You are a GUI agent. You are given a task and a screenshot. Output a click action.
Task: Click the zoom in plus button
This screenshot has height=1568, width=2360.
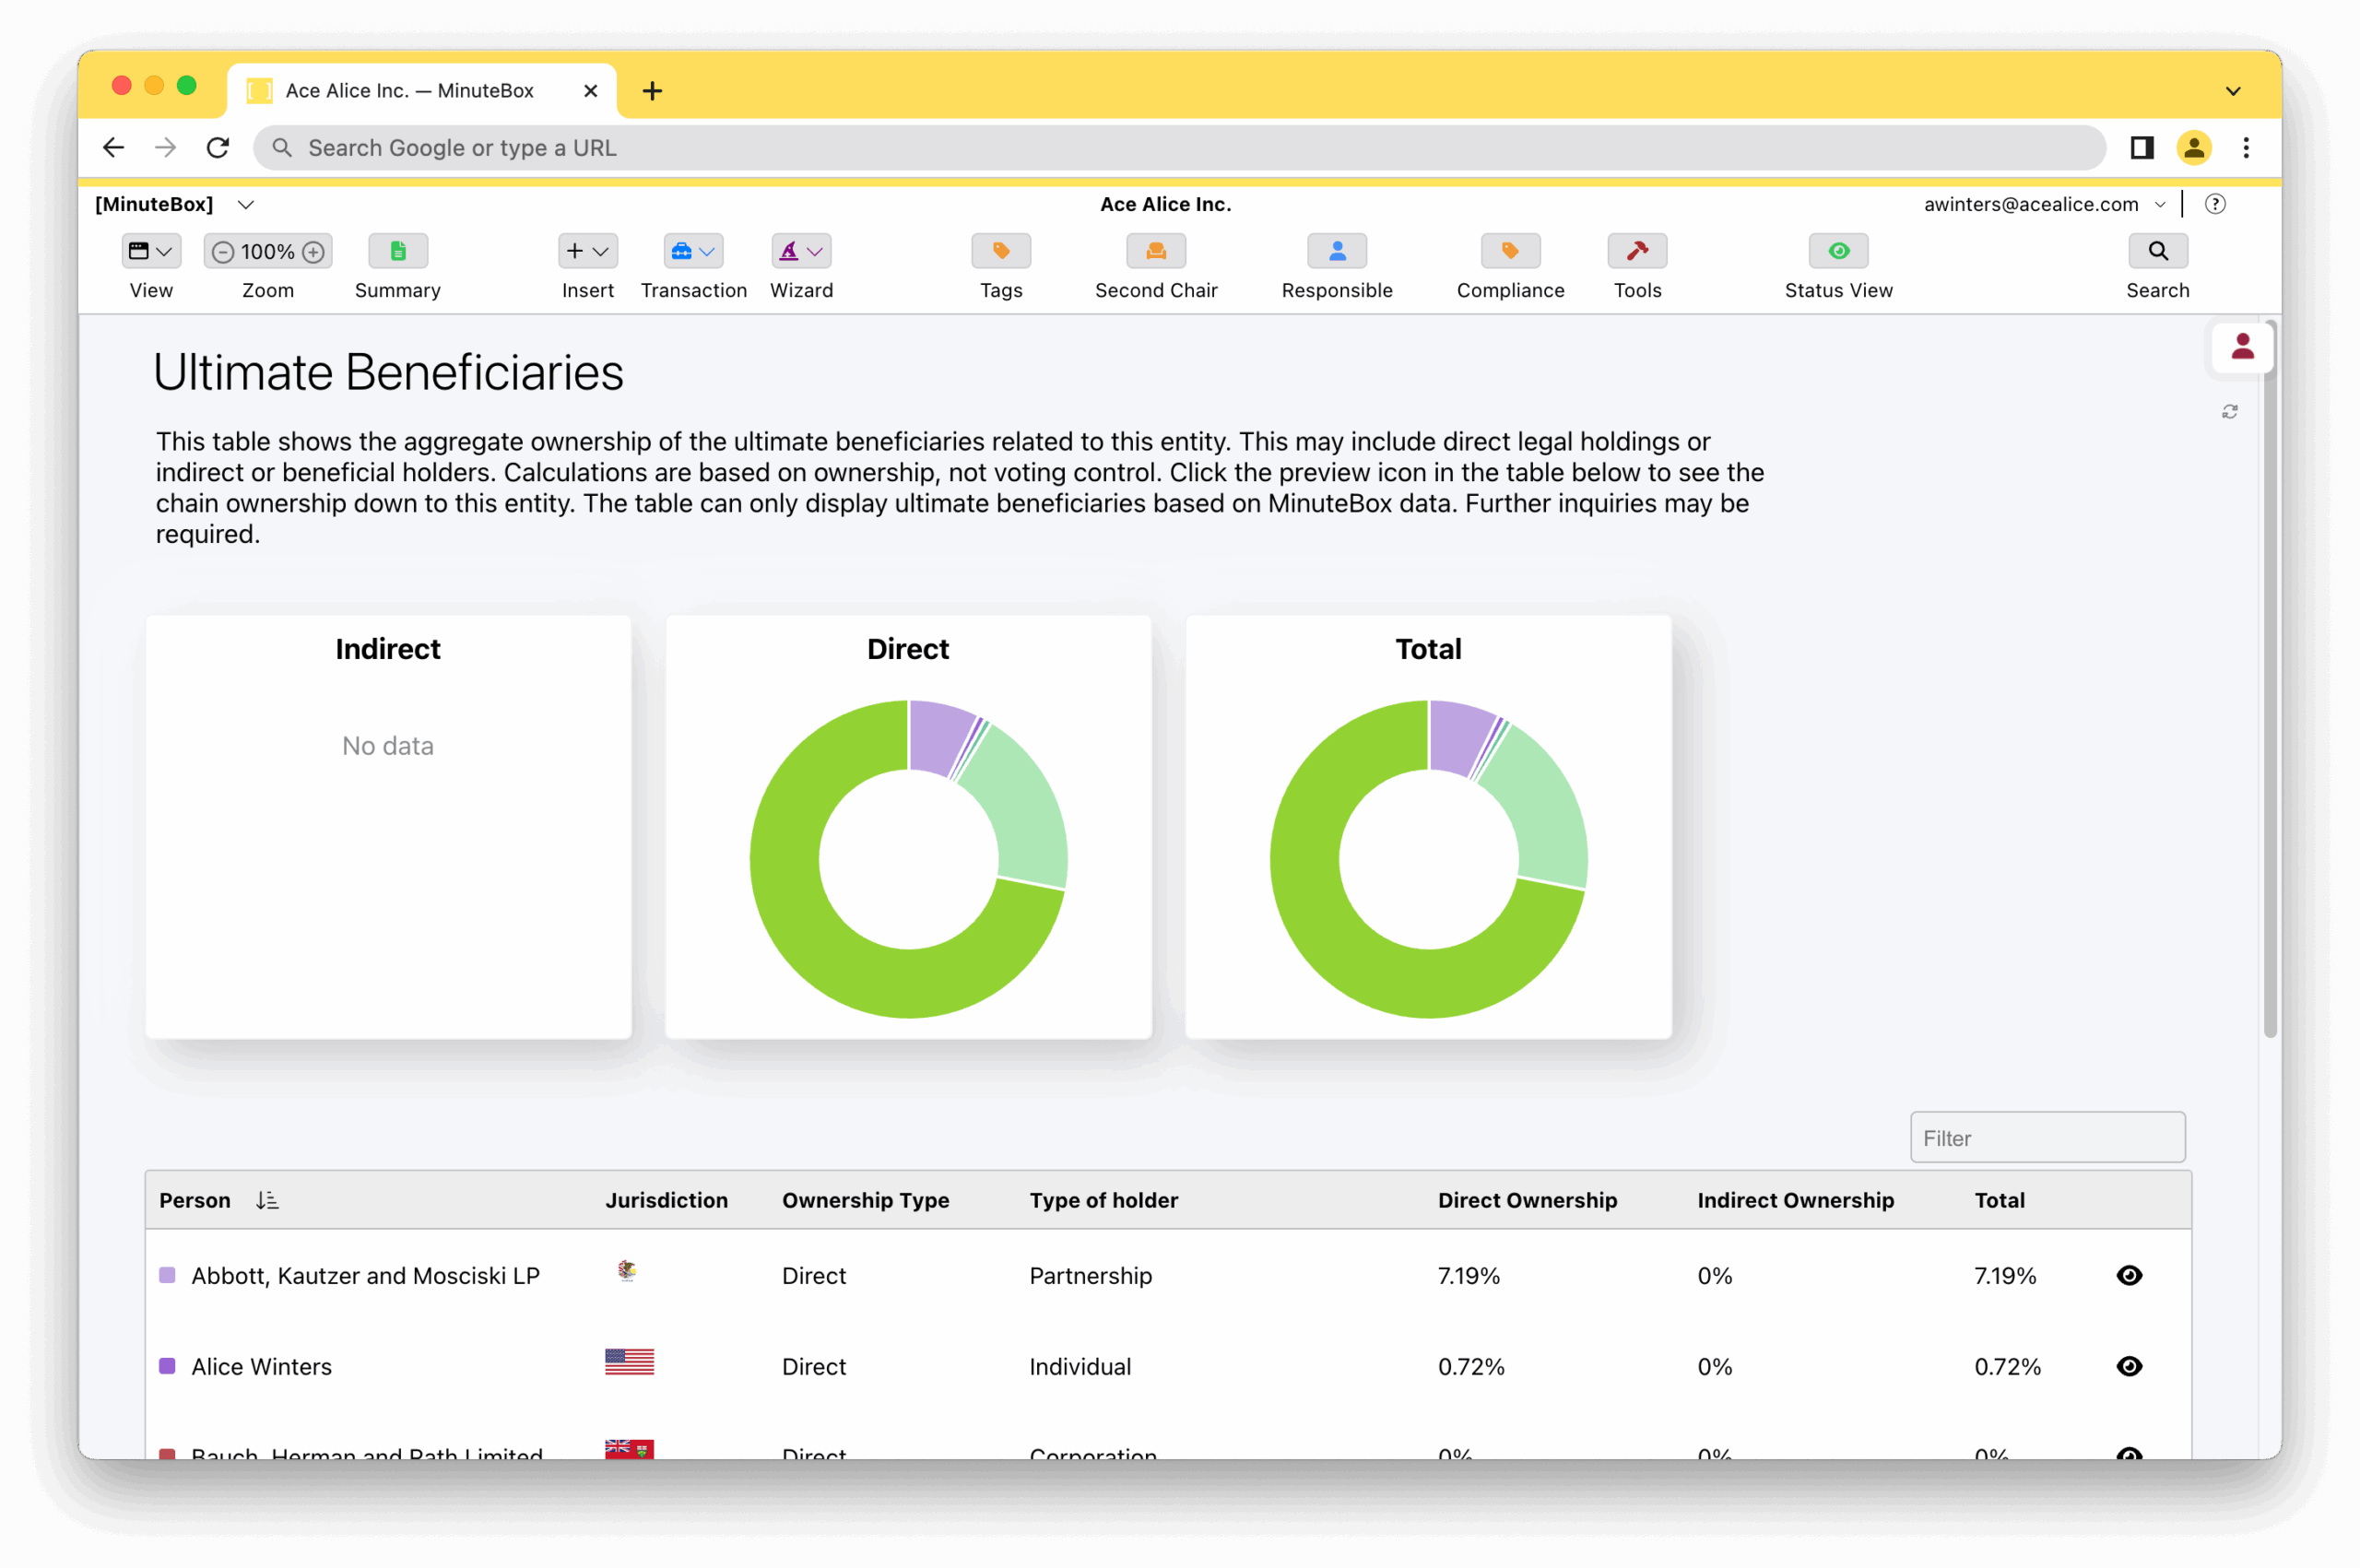(313, 252)
